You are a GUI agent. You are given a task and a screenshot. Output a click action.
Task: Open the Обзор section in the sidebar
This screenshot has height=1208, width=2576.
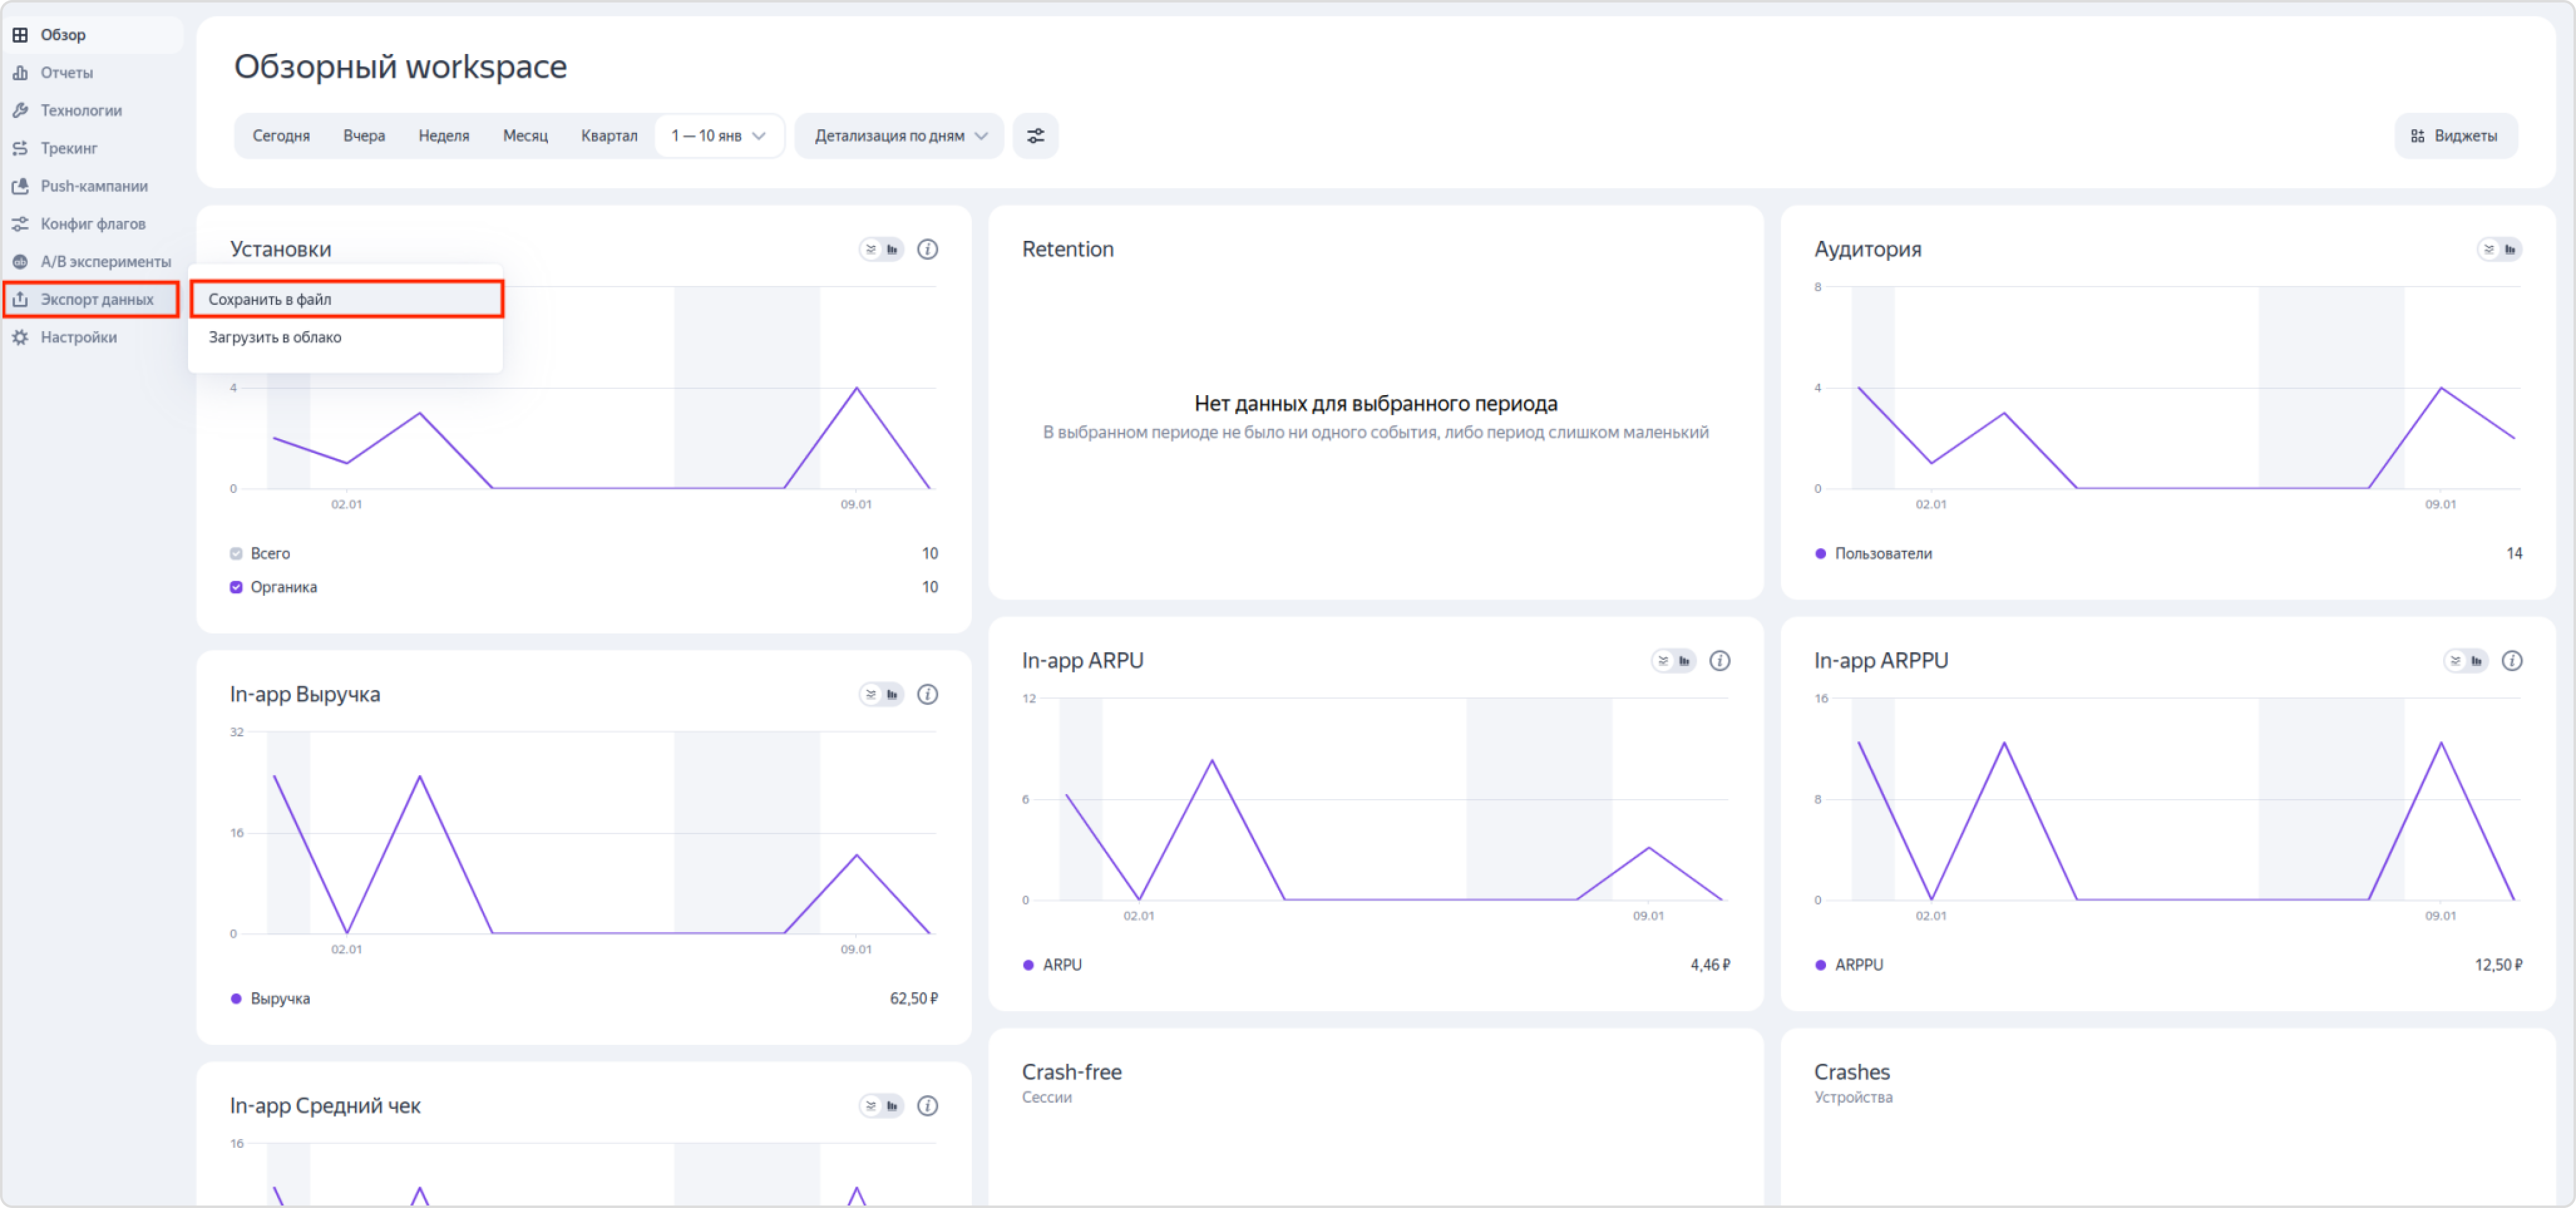(92, 35)
